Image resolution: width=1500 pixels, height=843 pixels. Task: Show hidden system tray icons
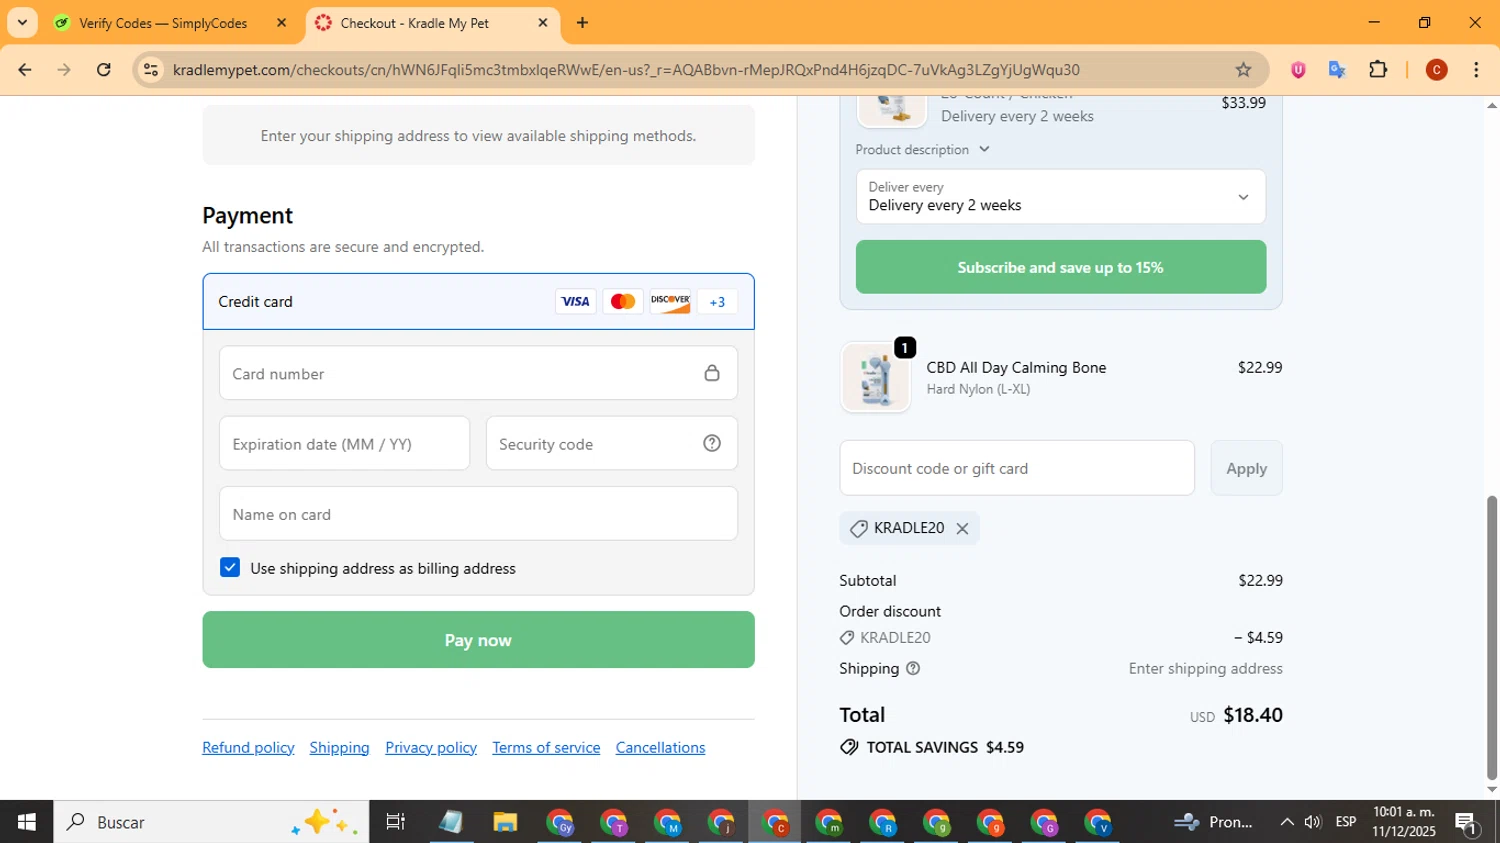pos(1287,822)
